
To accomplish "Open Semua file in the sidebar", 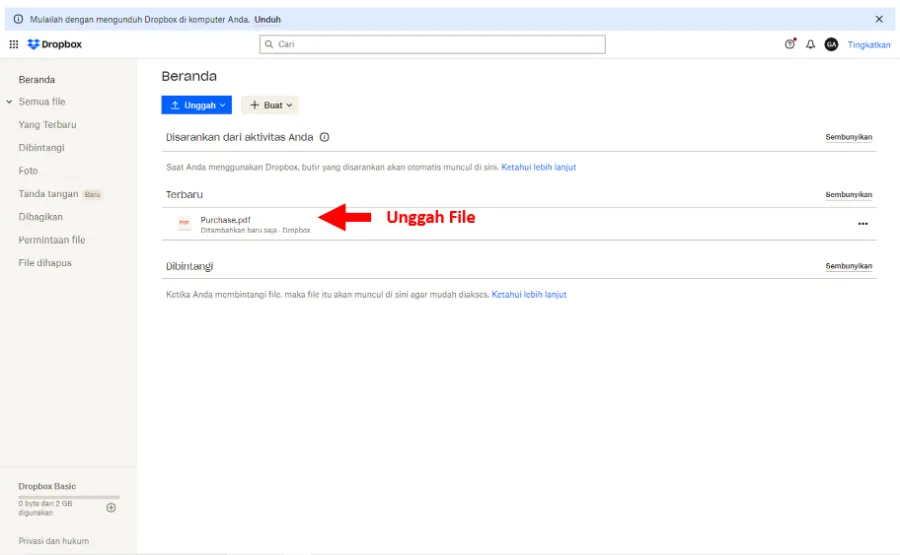I will click(42, 102).
